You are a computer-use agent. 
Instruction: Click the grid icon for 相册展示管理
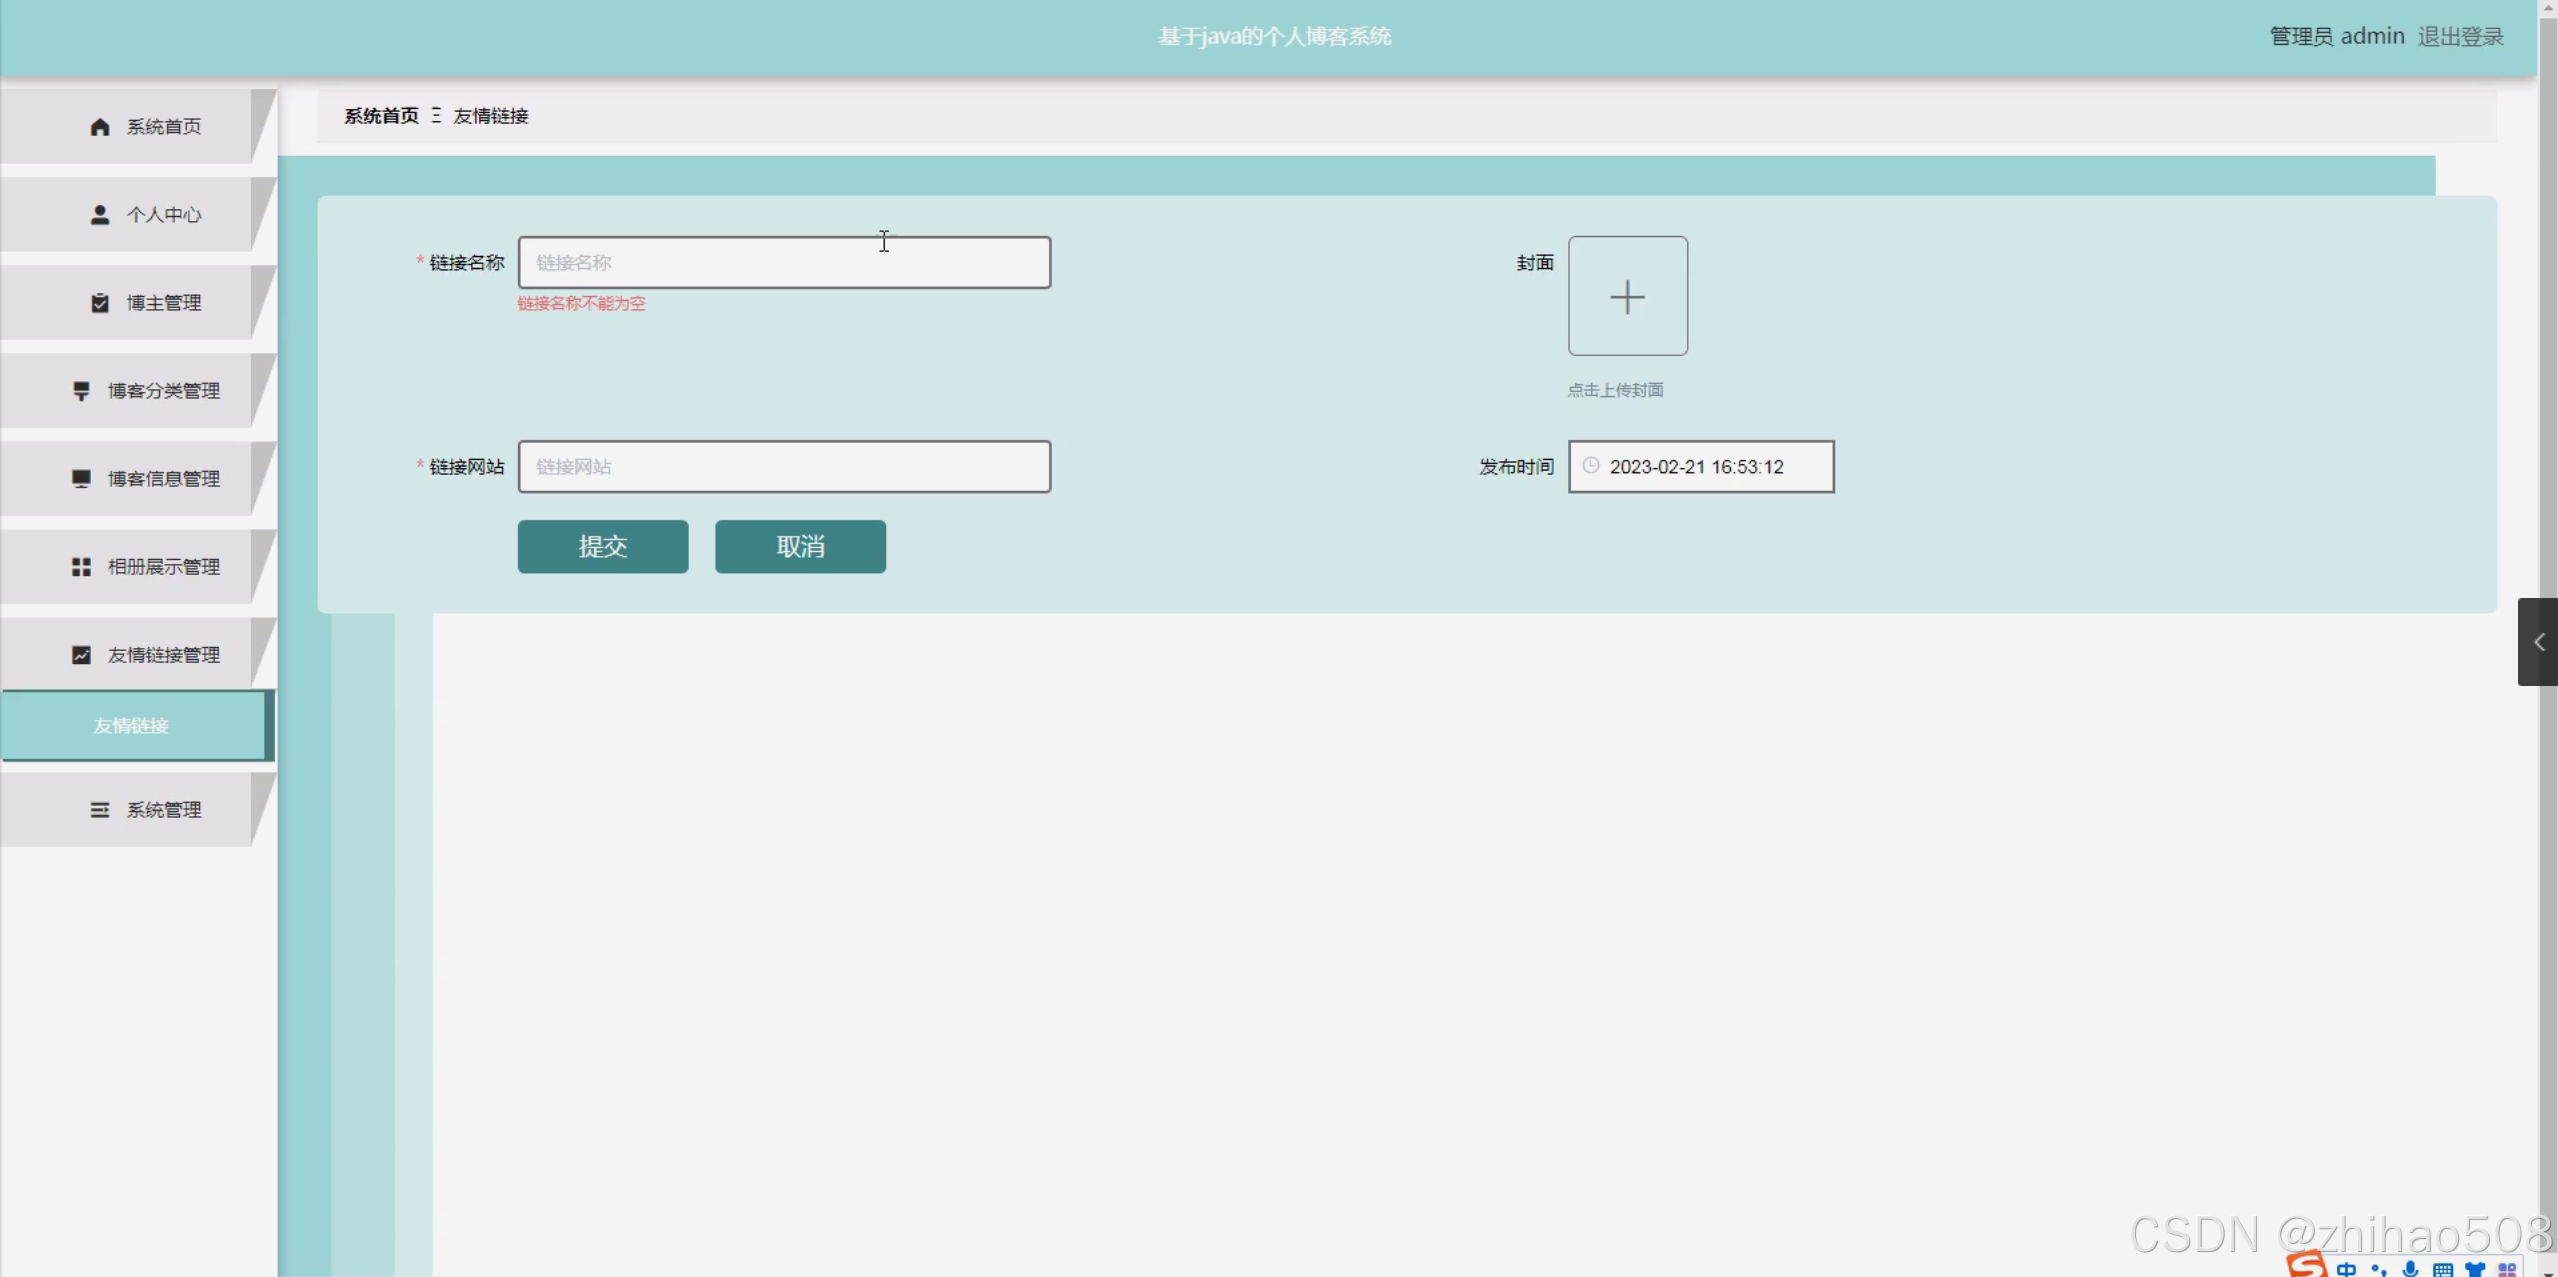(x=82, y=567)
